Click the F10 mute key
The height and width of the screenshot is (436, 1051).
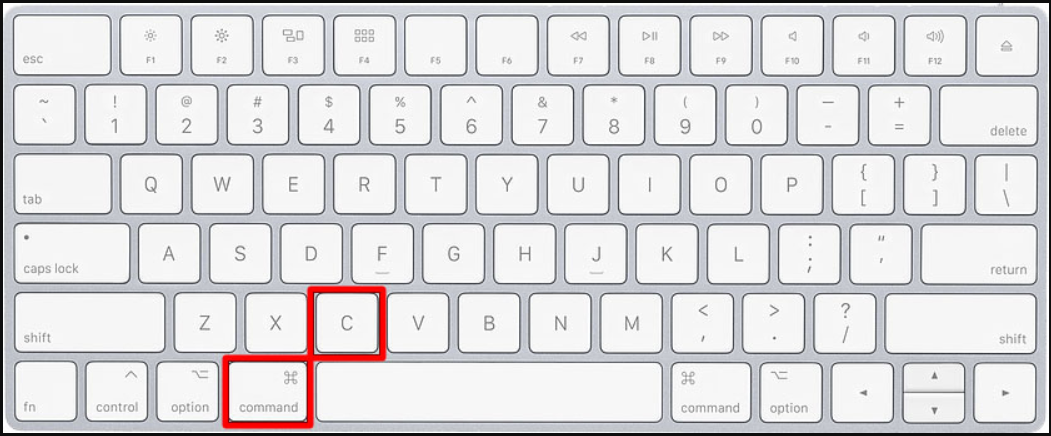click(792, 45)
